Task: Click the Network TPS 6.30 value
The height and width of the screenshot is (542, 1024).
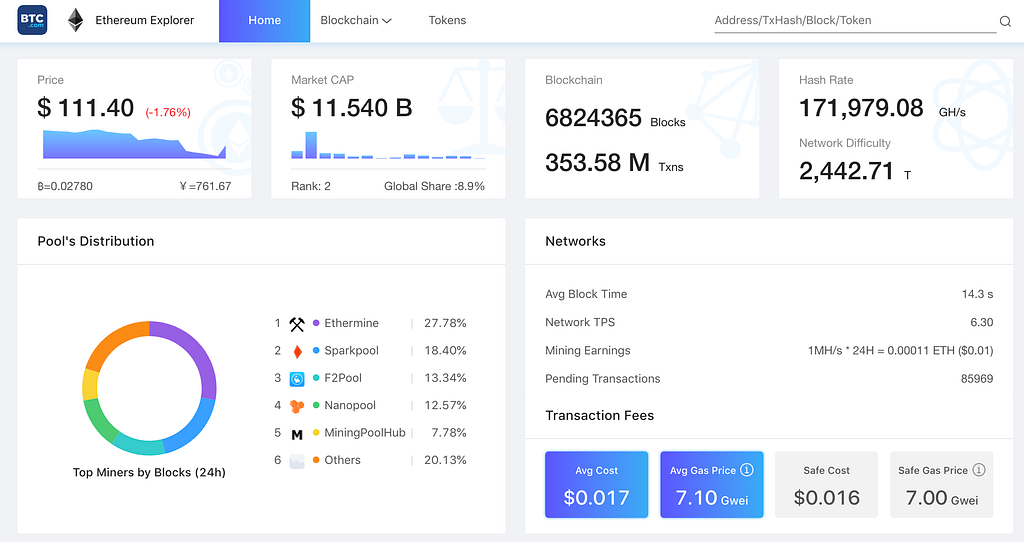Action: 982,322
